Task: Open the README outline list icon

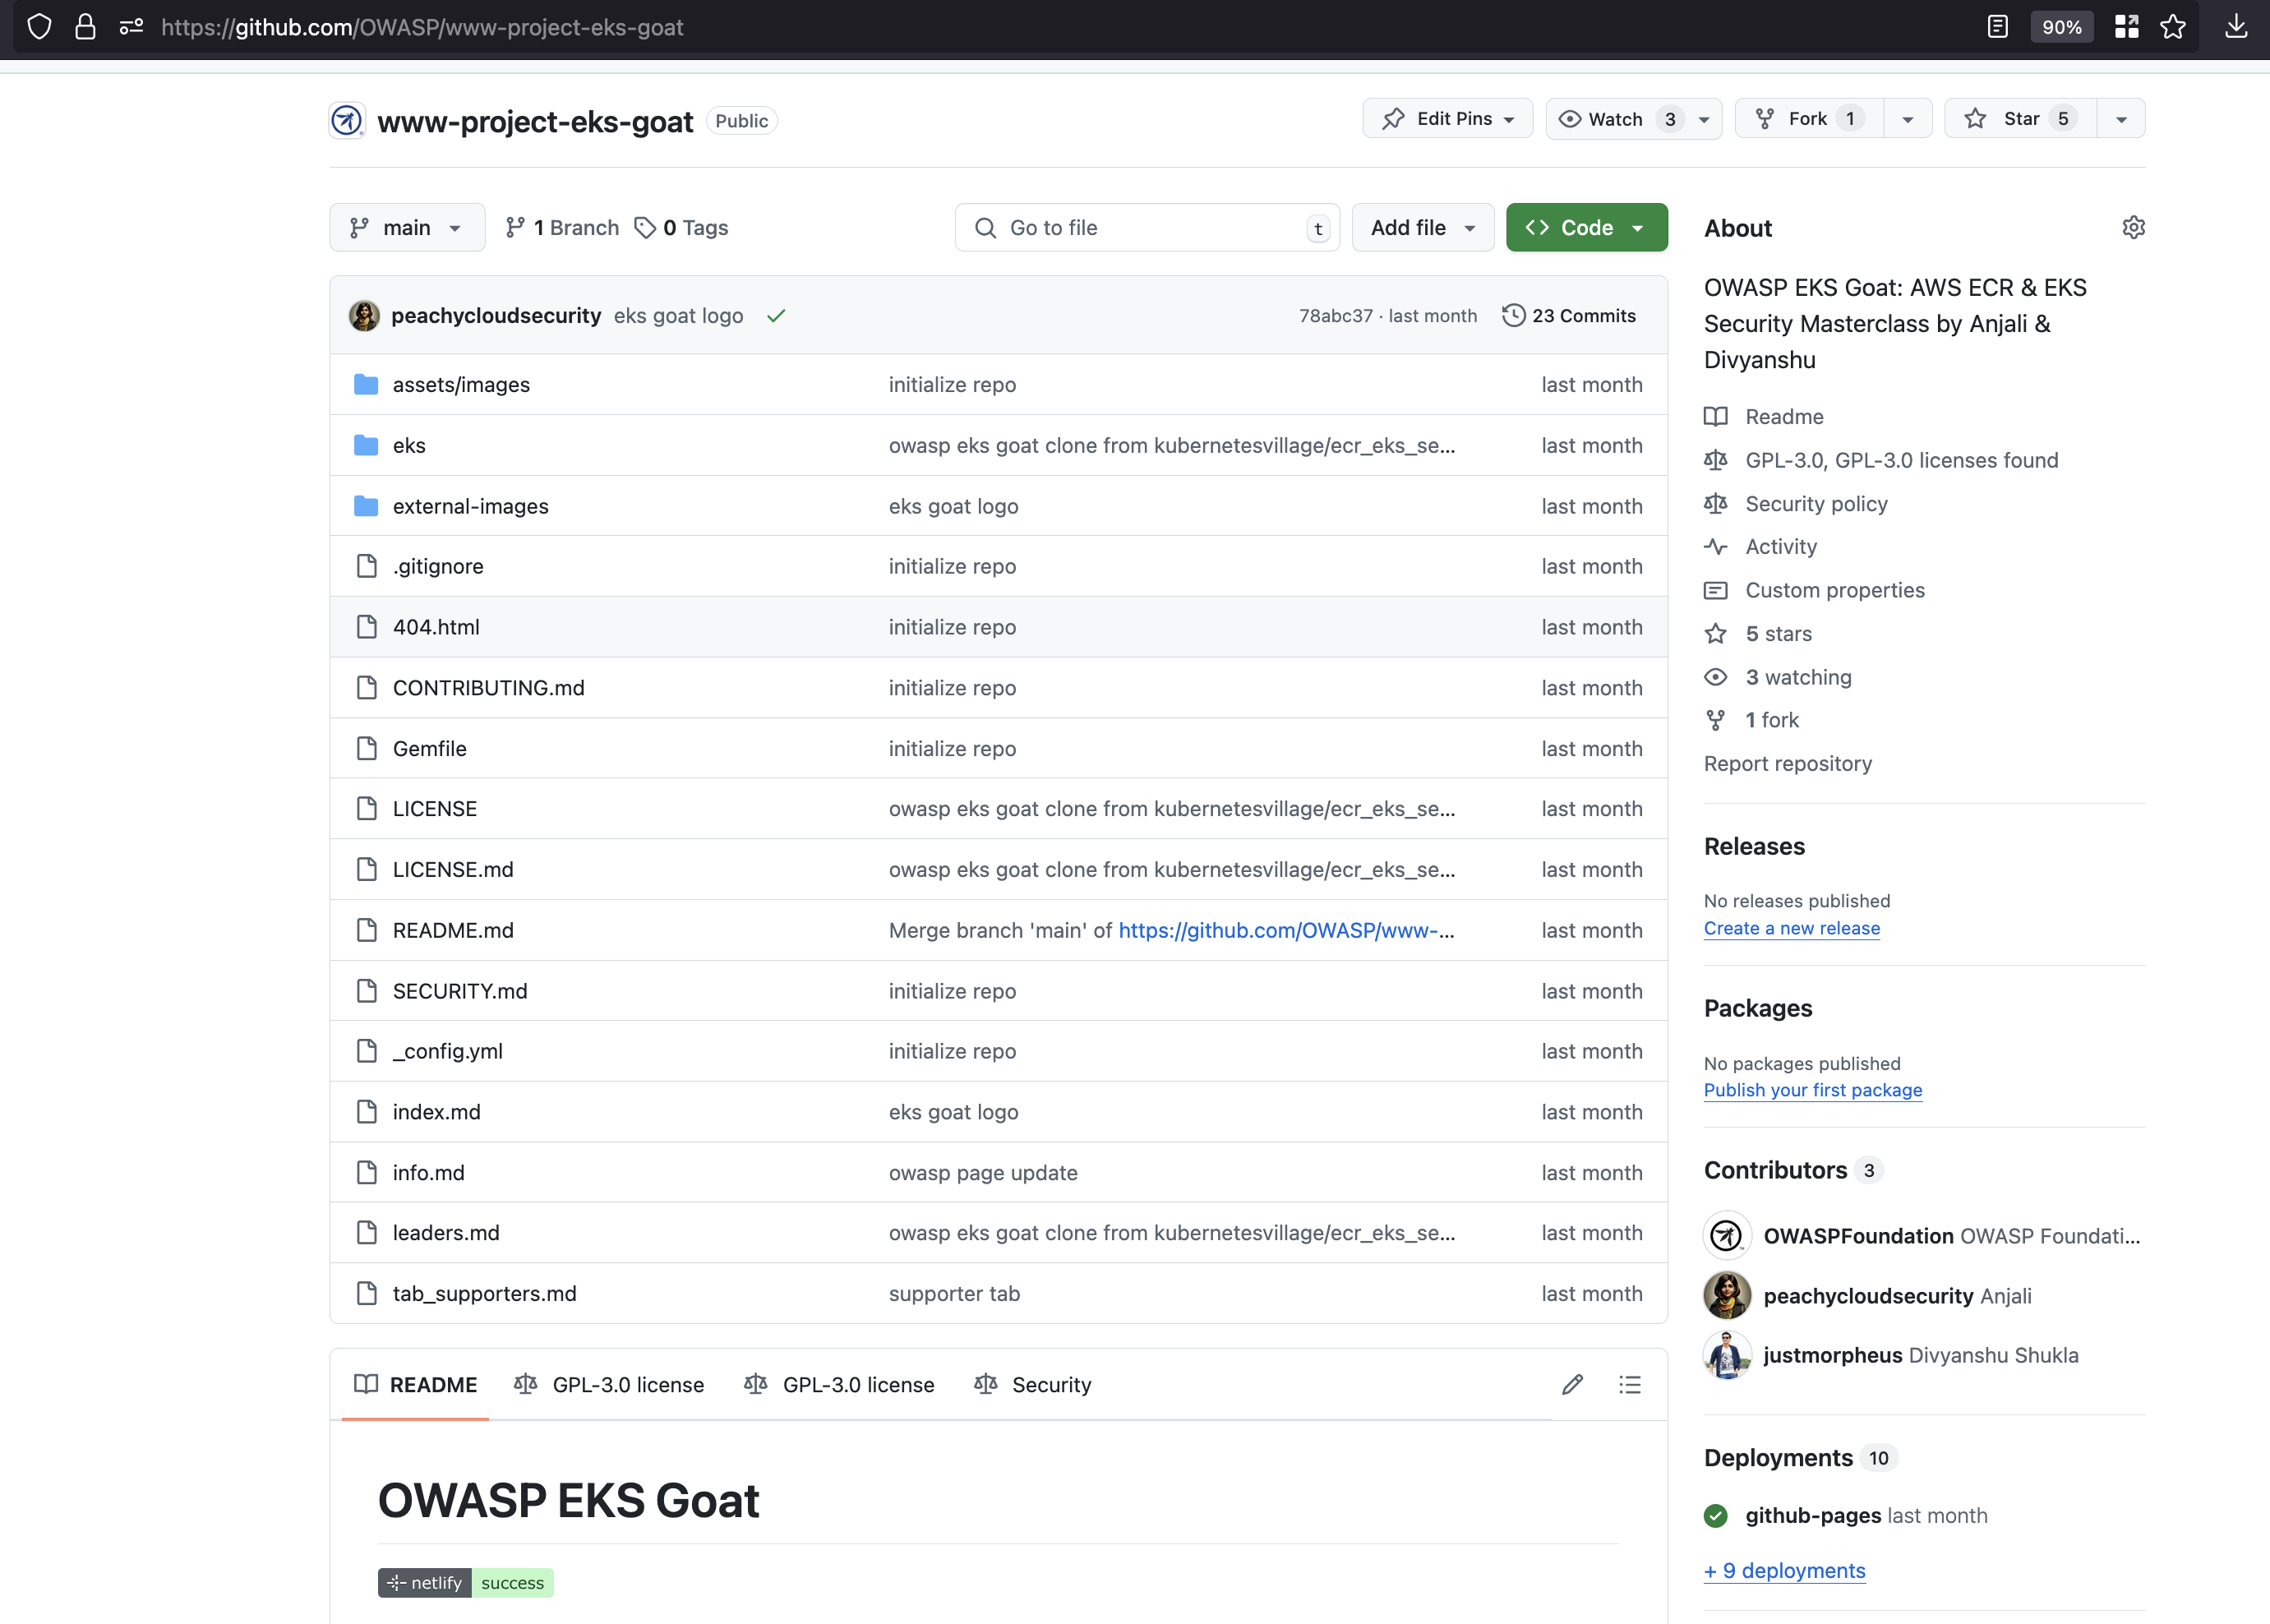Action: 1629,1384
